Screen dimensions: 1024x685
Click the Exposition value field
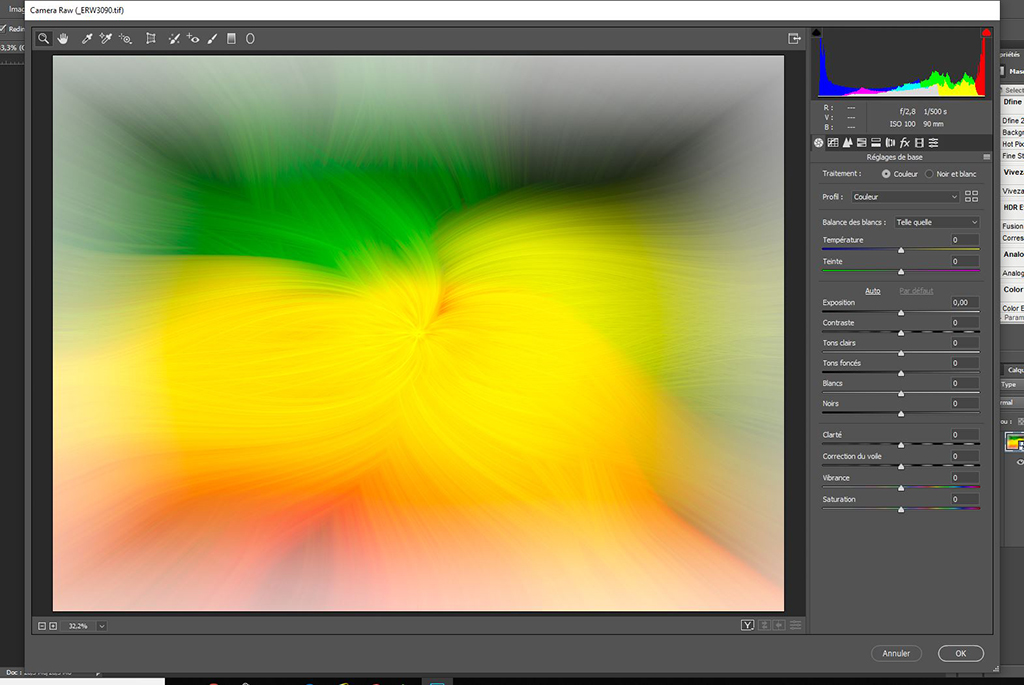965,302
